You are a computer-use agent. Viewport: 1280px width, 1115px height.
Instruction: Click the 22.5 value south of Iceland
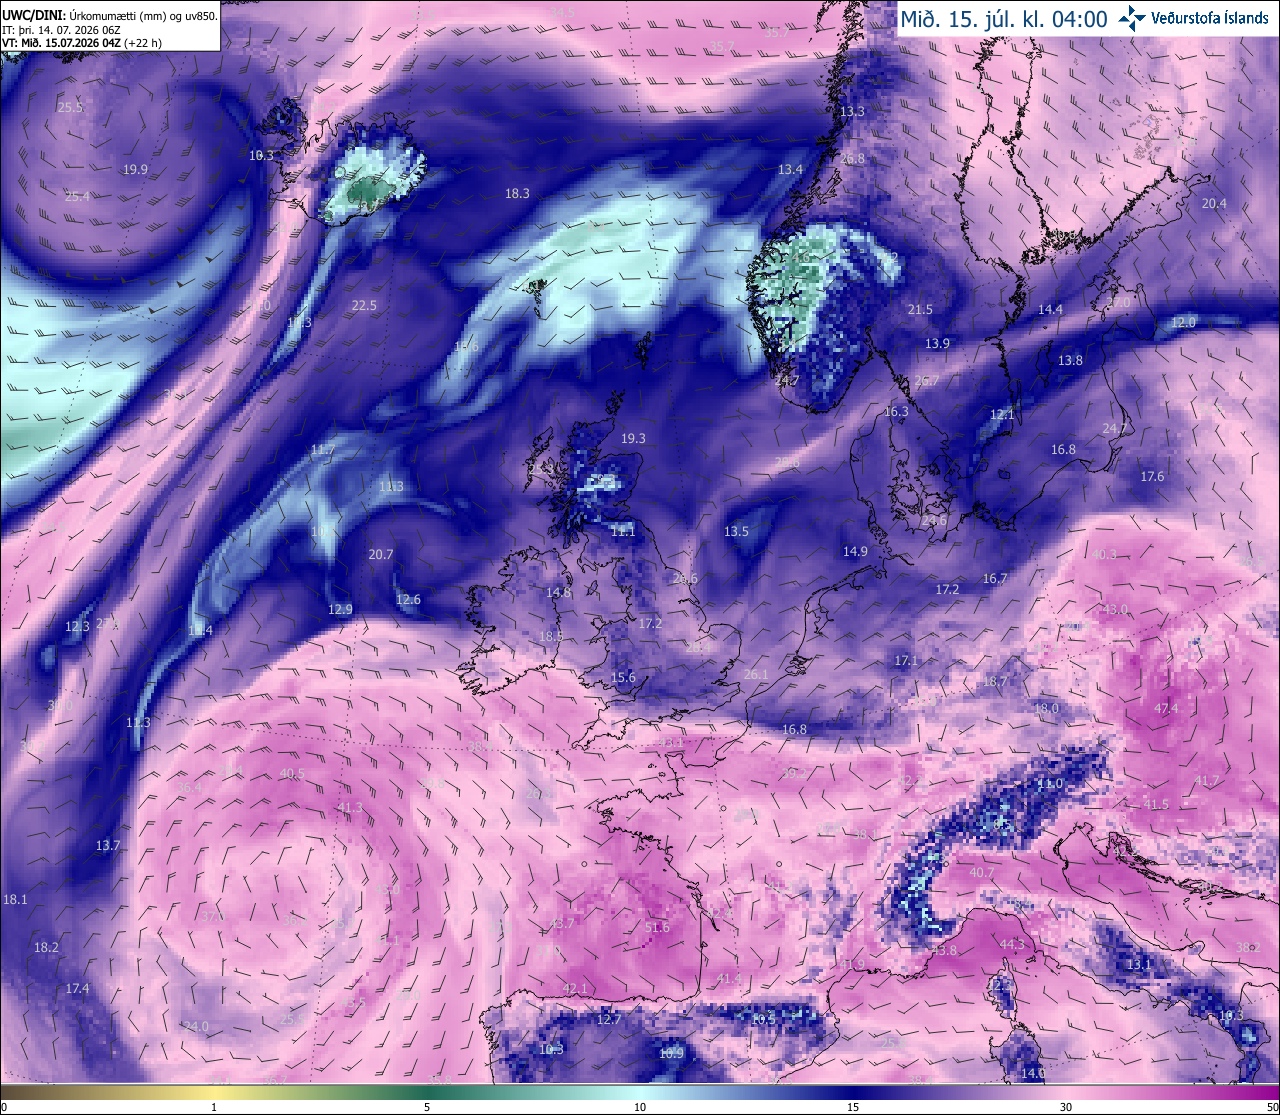coord(364,305)
